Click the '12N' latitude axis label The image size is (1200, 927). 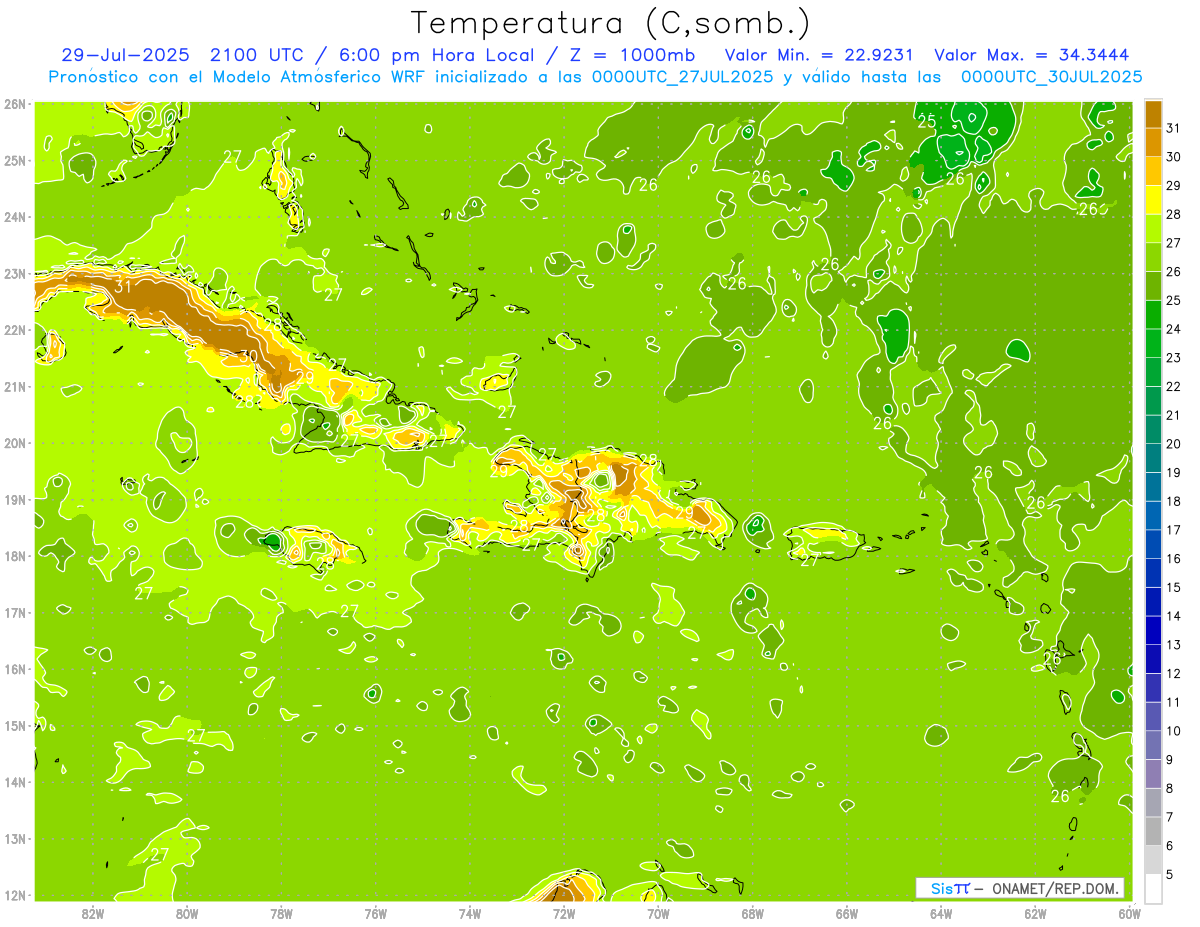[x=15, y=895]
